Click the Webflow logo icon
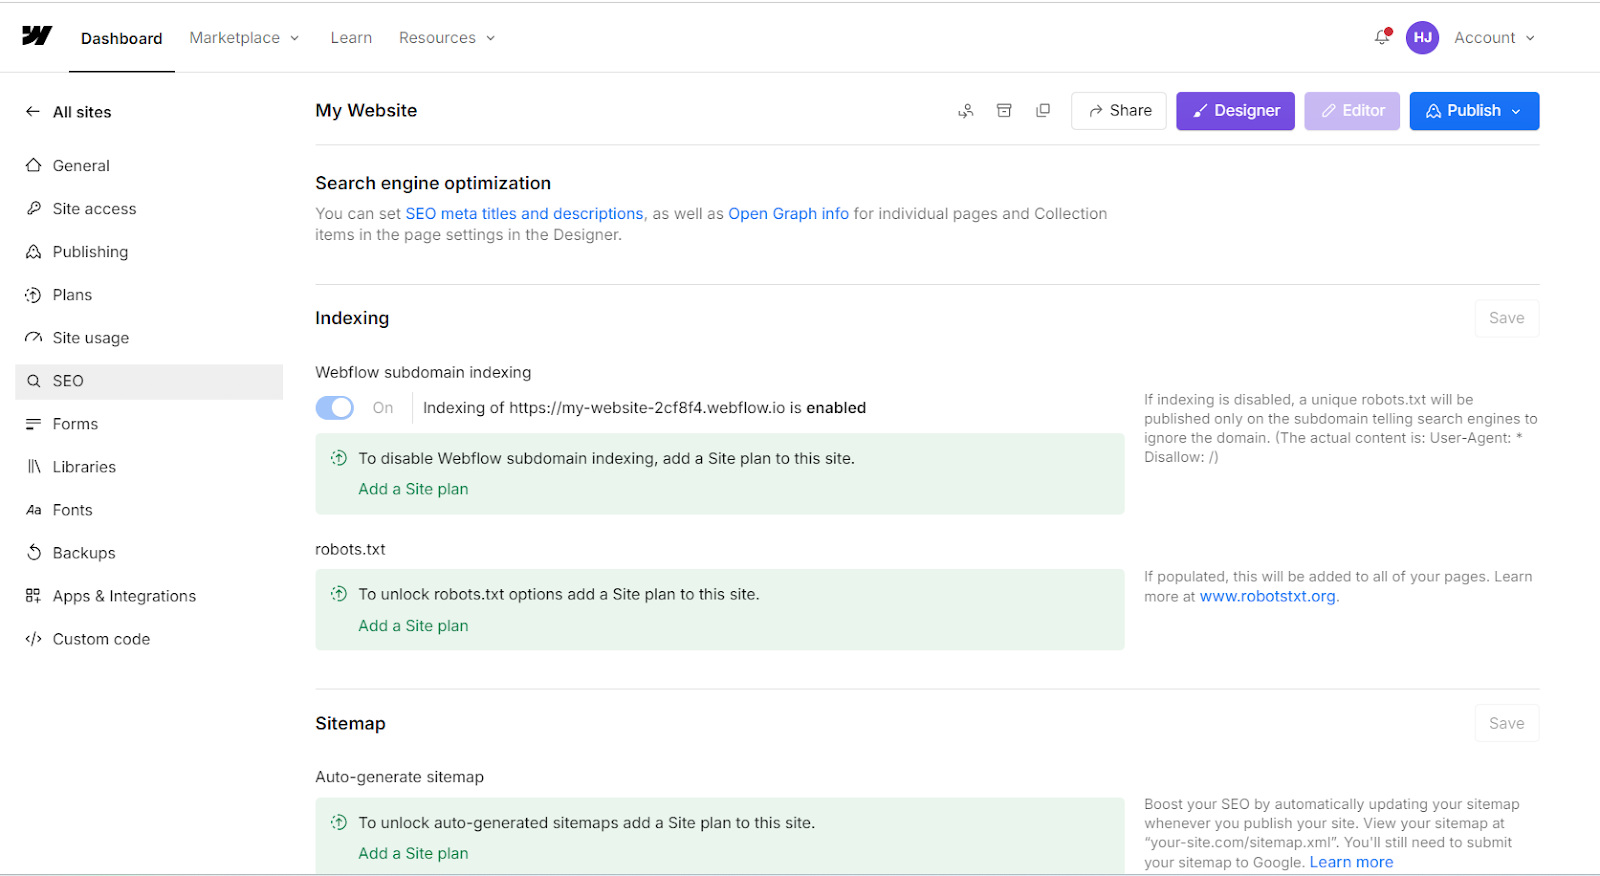This screenshot has width=1600, height=876. (37, 36)
